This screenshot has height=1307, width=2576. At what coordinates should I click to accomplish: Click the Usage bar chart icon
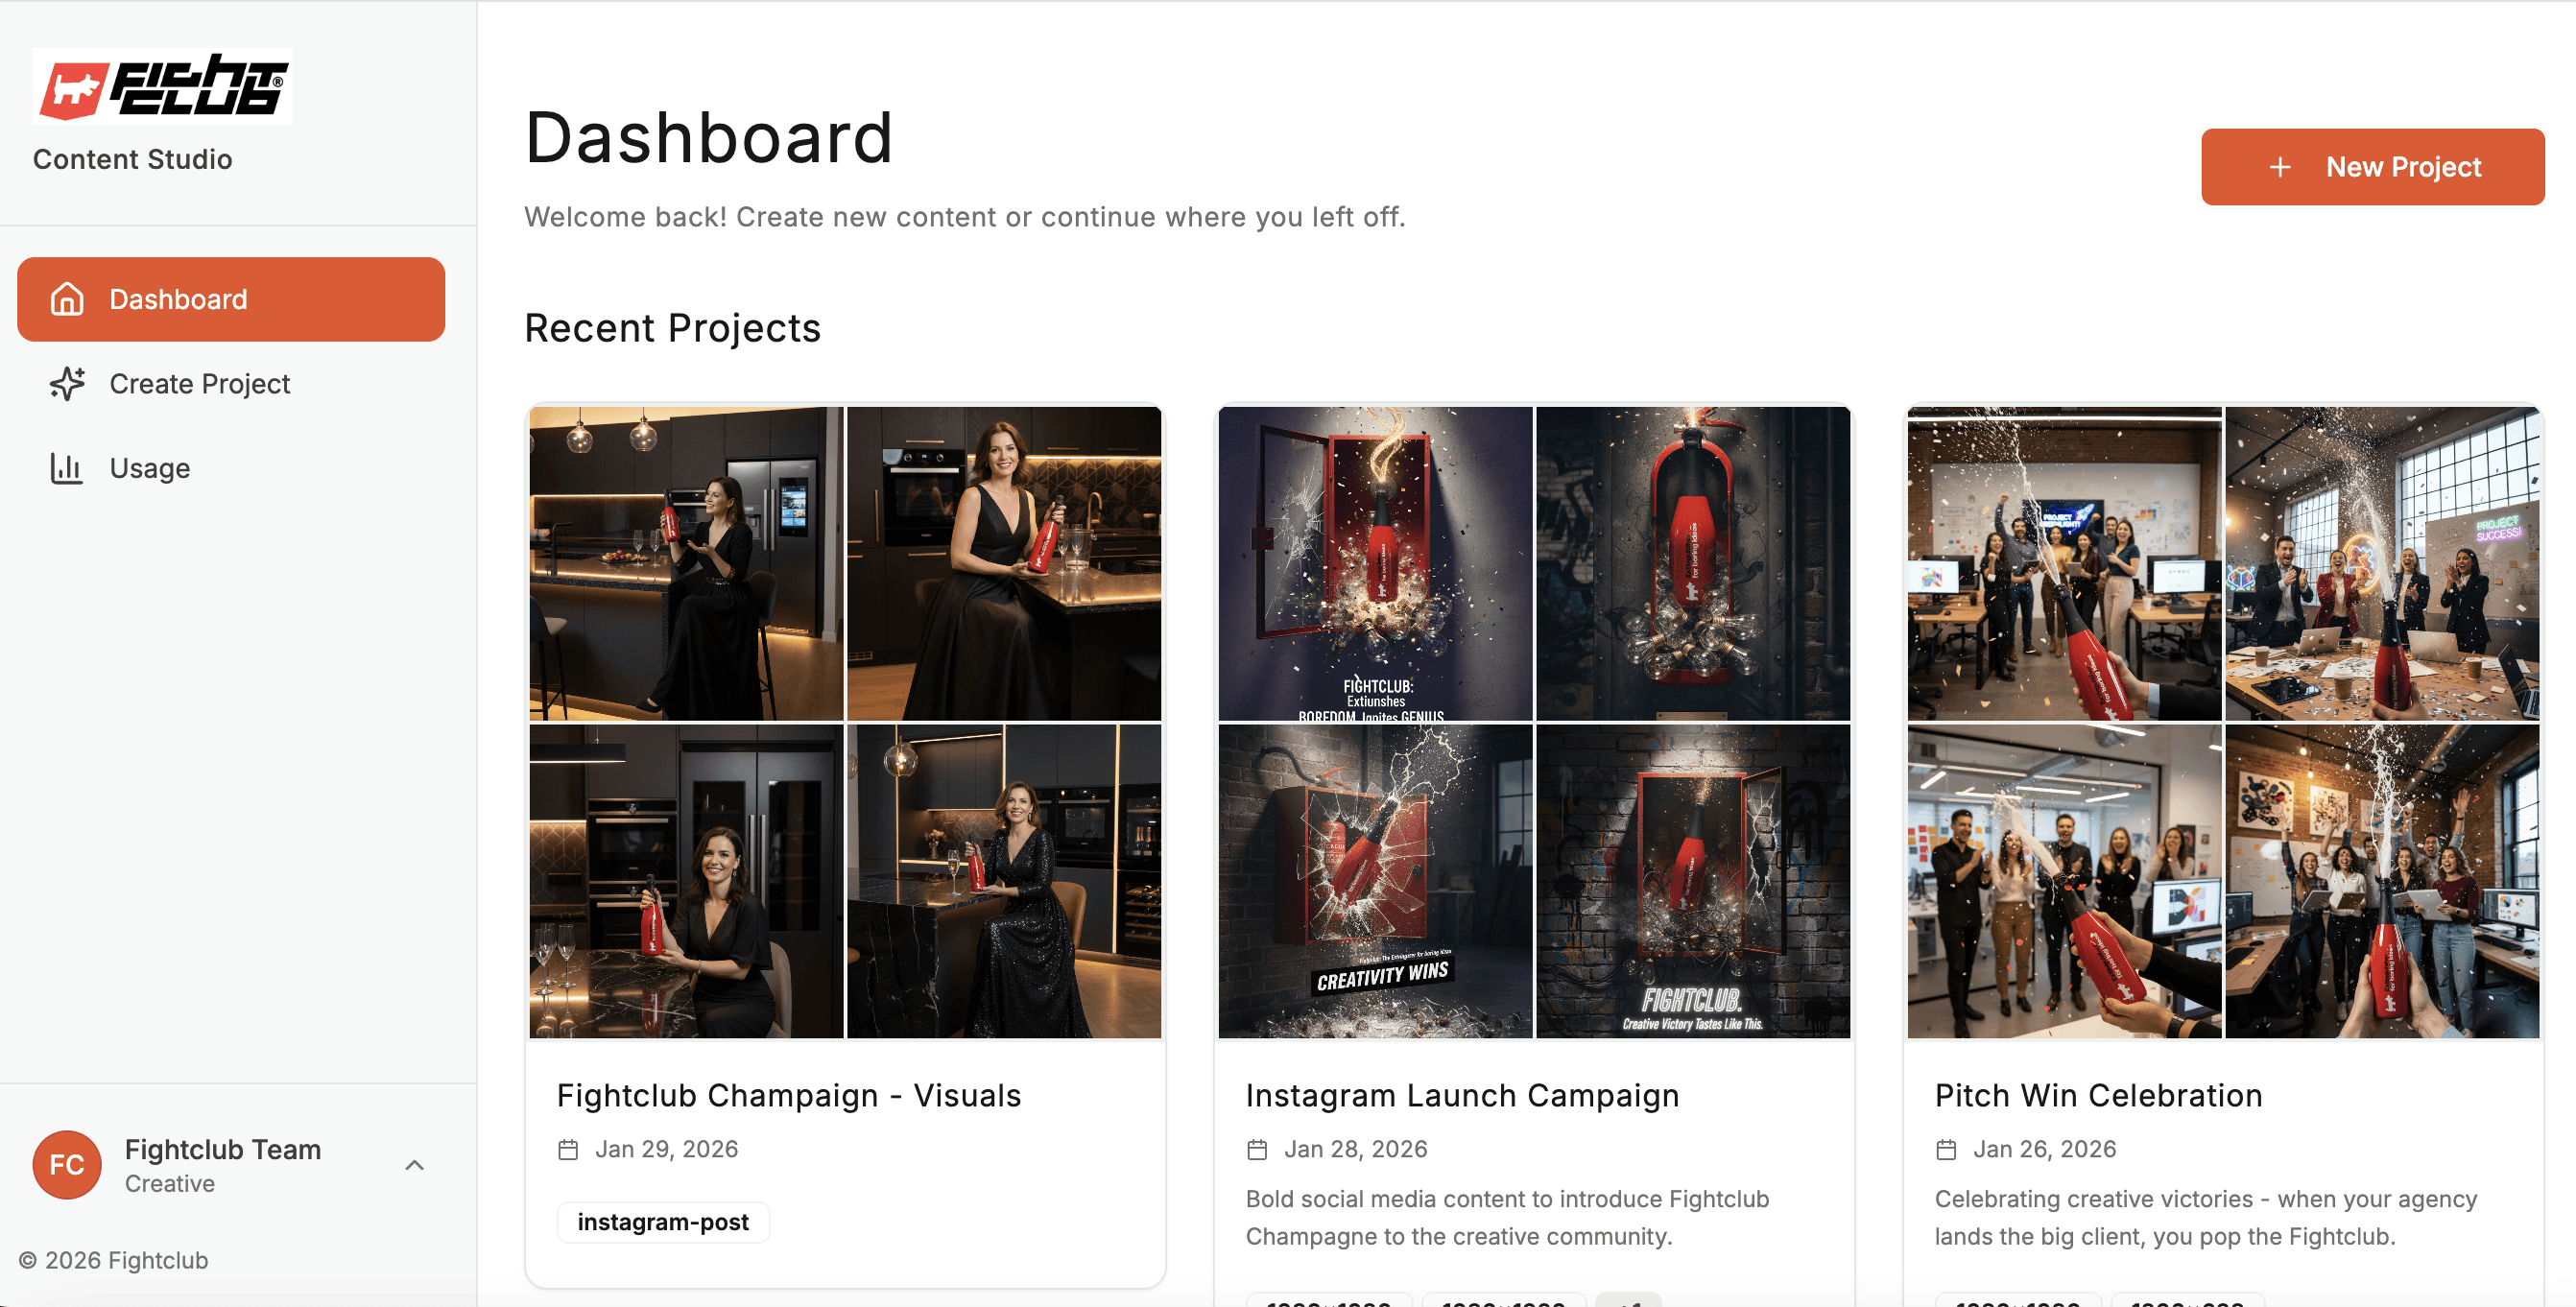pos(67,468)
